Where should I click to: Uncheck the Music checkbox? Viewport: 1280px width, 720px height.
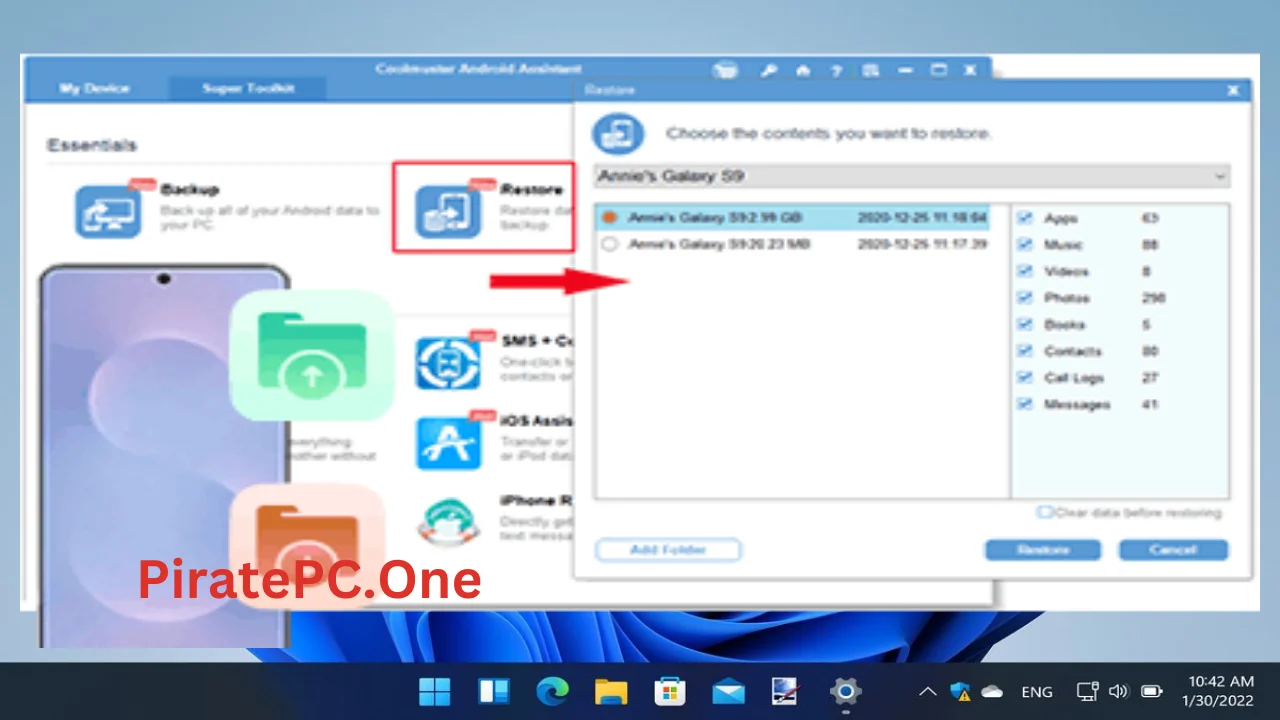(1025, 244)
